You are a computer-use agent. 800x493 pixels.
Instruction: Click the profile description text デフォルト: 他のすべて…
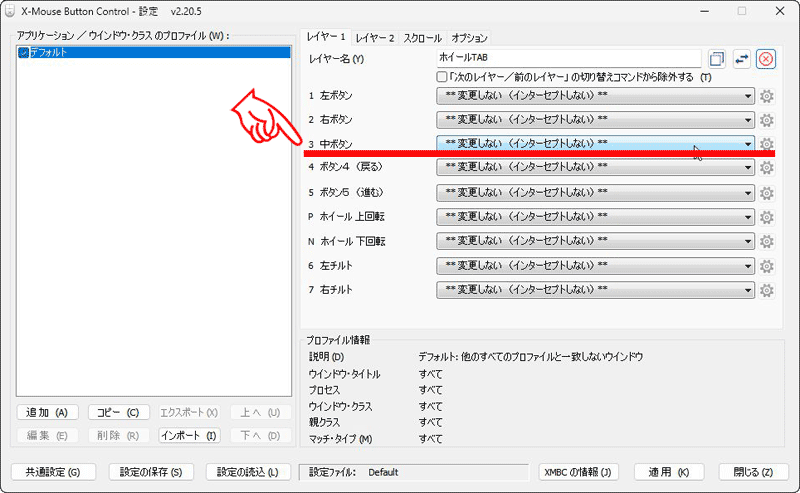tap(531, 356)
